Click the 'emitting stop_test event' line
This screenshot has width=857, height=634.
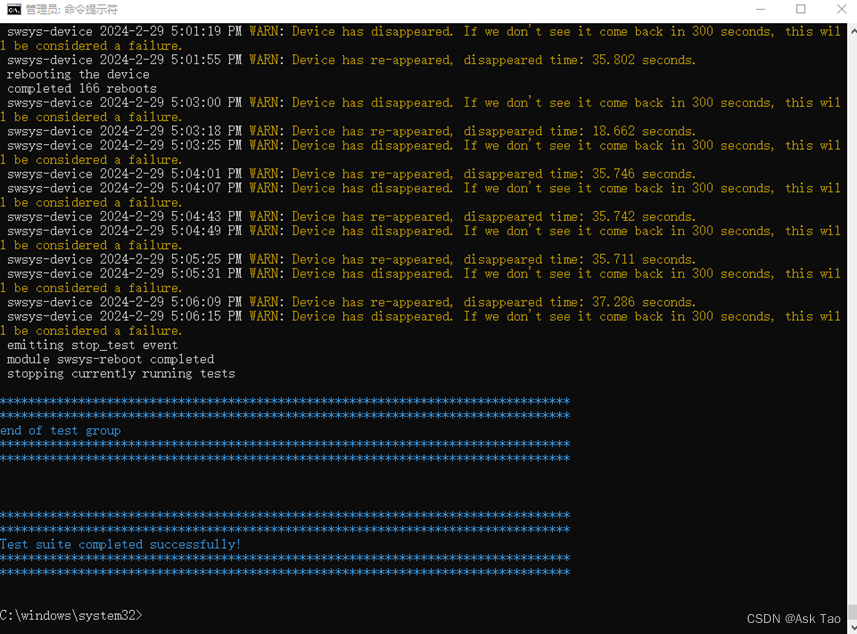pyautogui.click(x=92, y=345)
